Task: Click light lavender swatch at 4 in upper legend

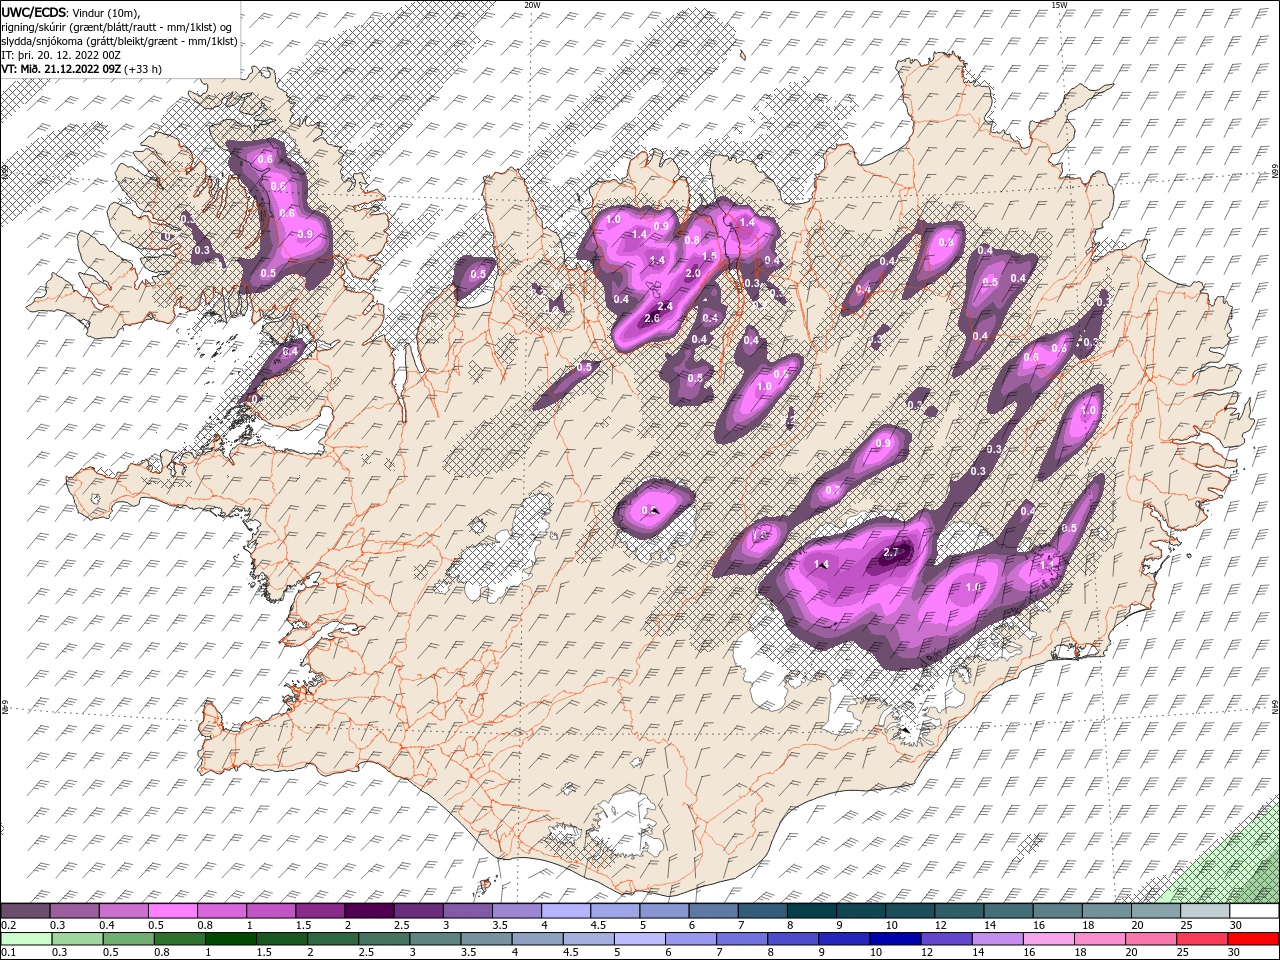Action: tap(565, 911)
